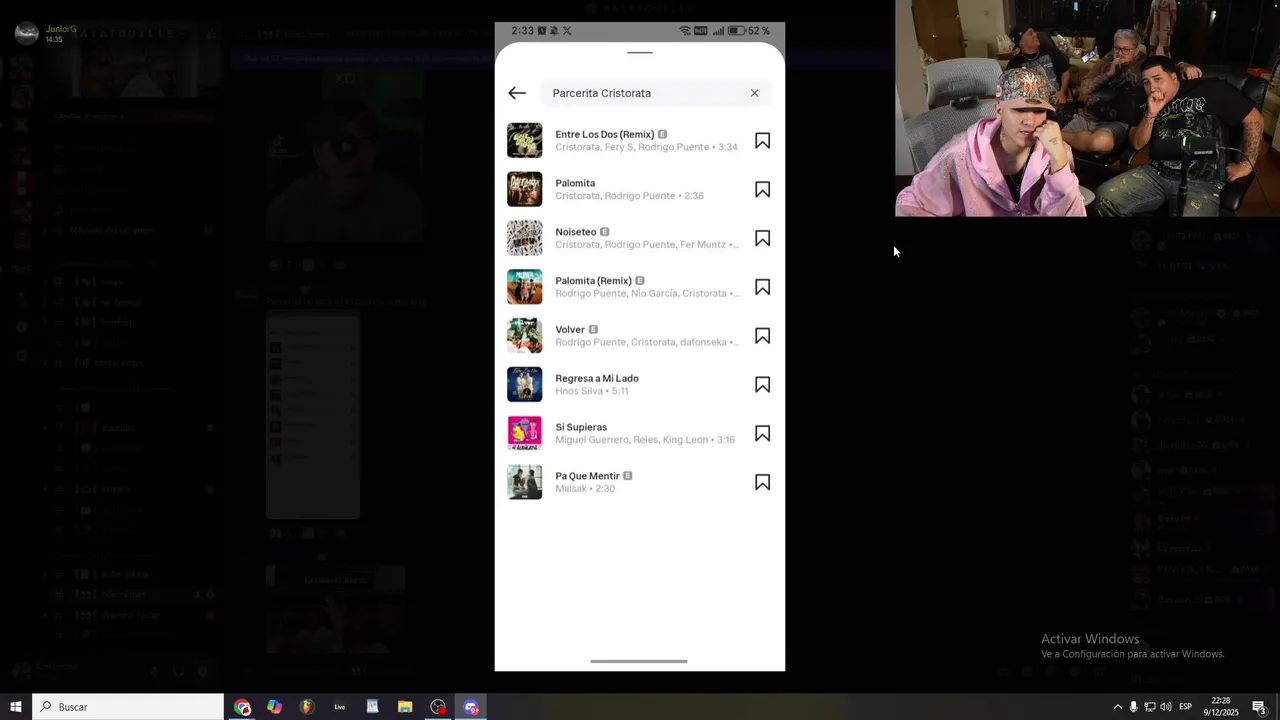Screen dimensions: 1280x720
Task: Open the clock showing 22:28
Action: 1221,707
